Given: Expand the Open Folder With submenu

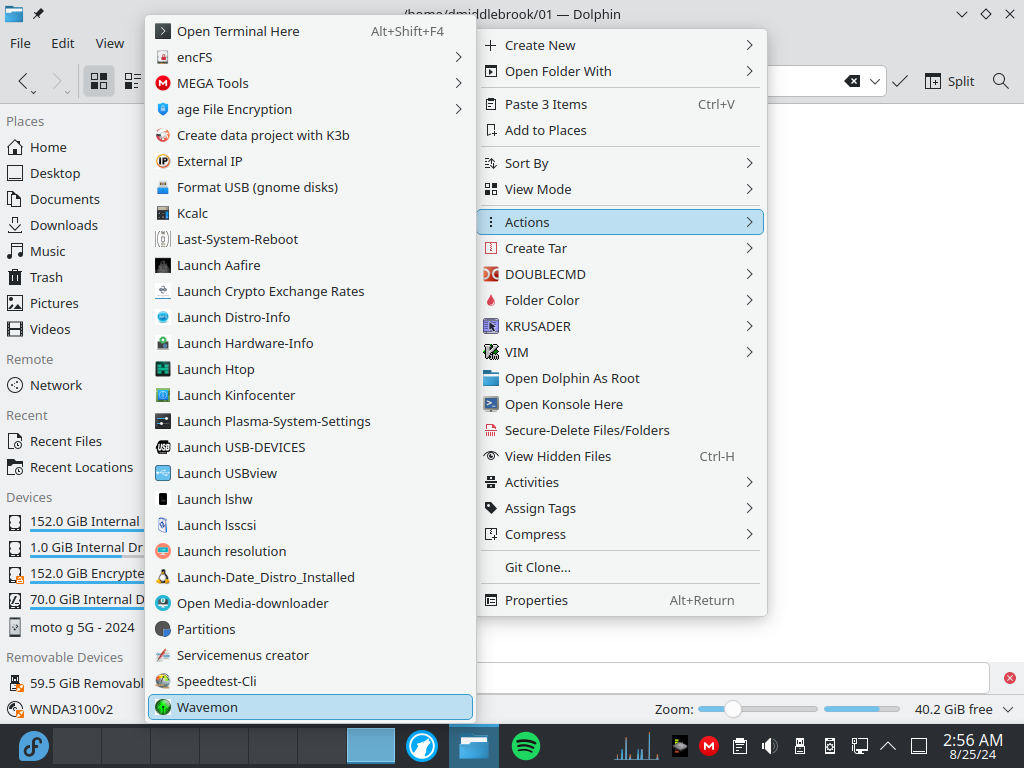Looking at the screenshot, I should pyautogui.click(x=620, y=71).
